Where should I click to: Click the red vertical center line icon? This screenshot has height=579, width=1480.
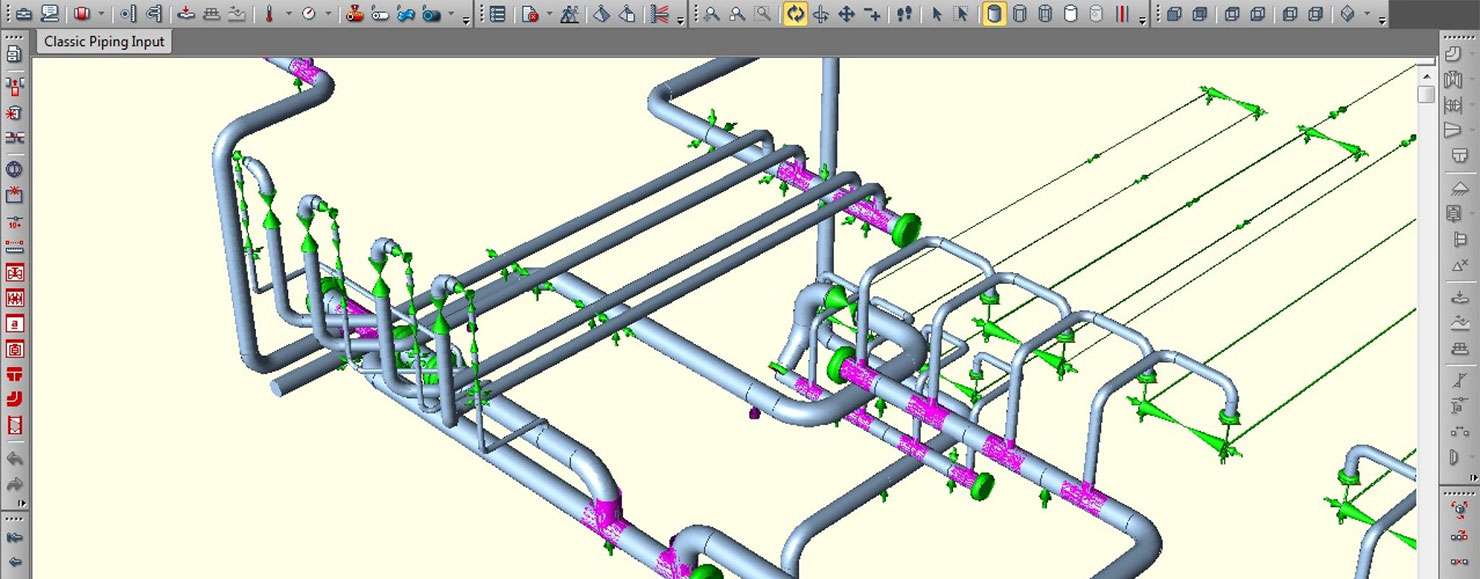click(x=1122, y=14)
